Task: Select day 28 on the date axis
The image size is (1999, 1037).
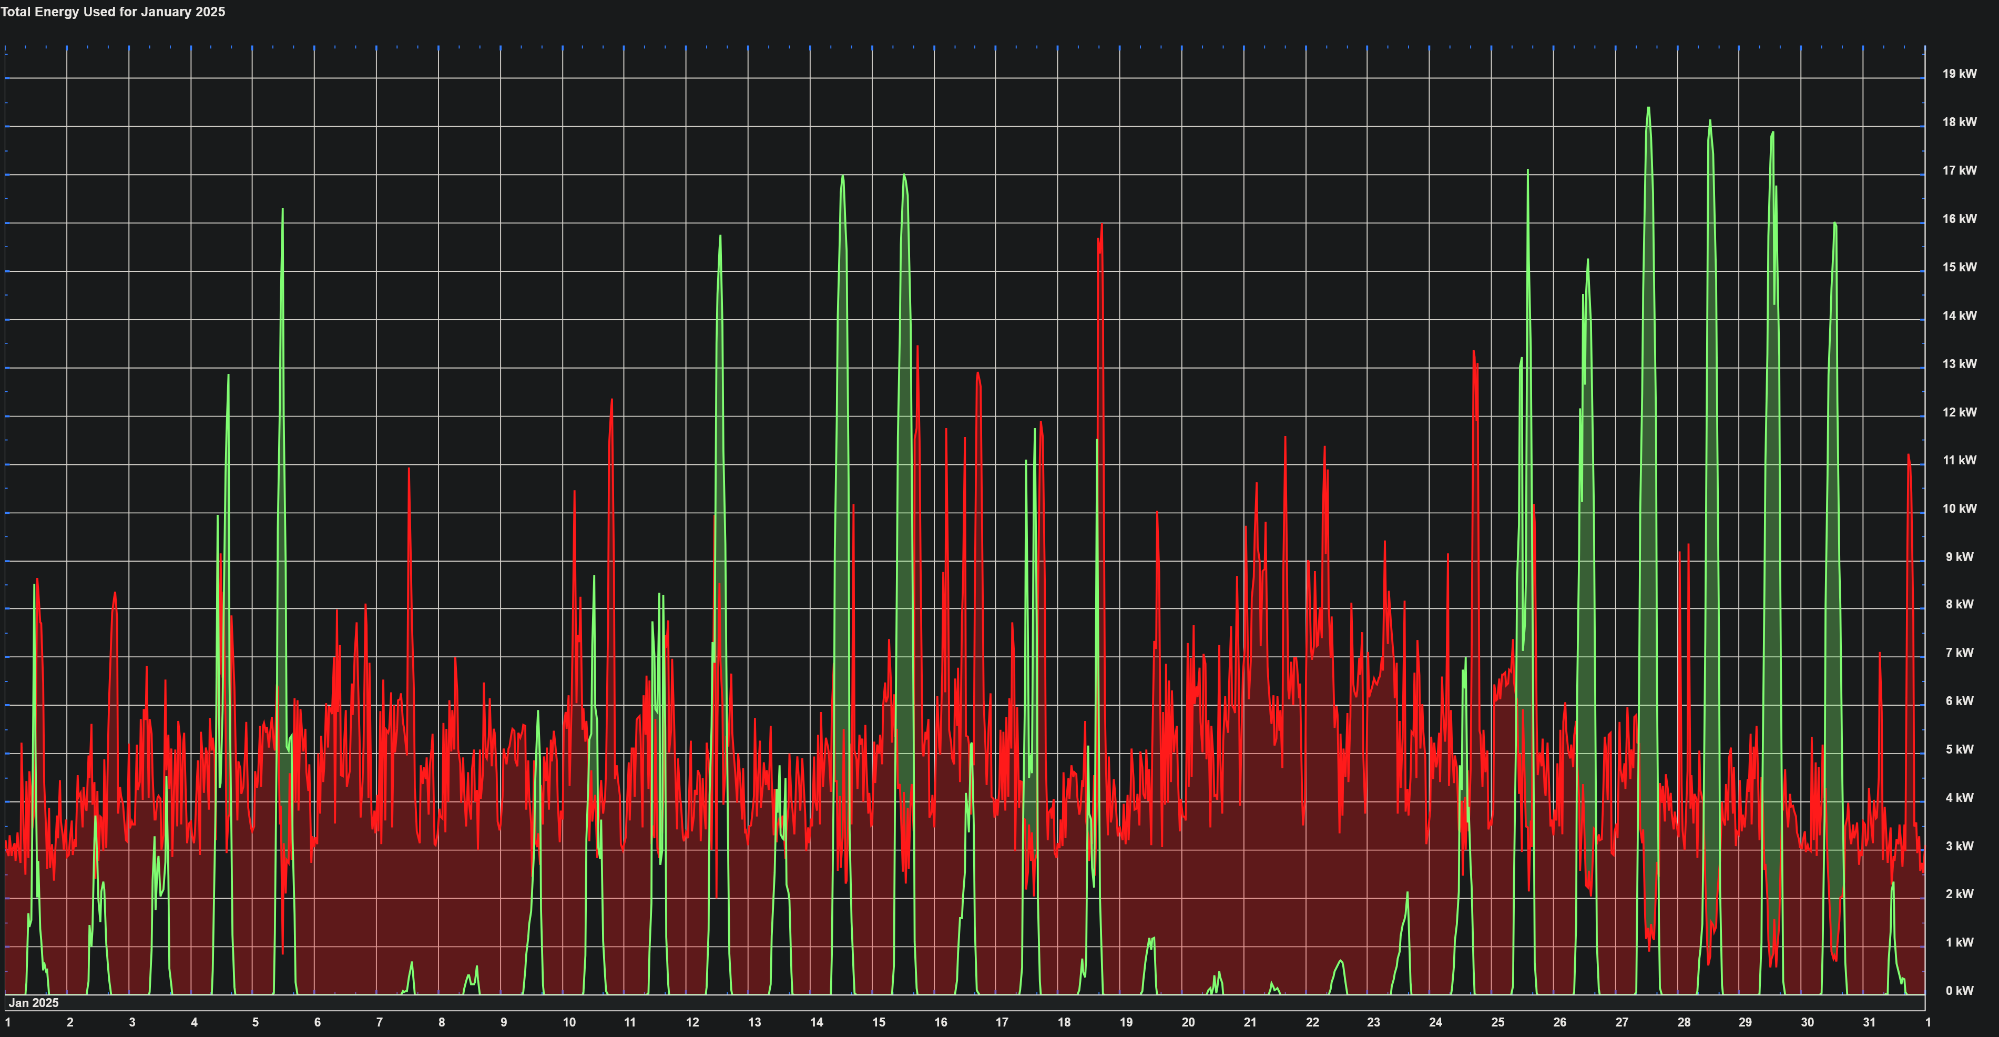Action: [1684, 1022]
